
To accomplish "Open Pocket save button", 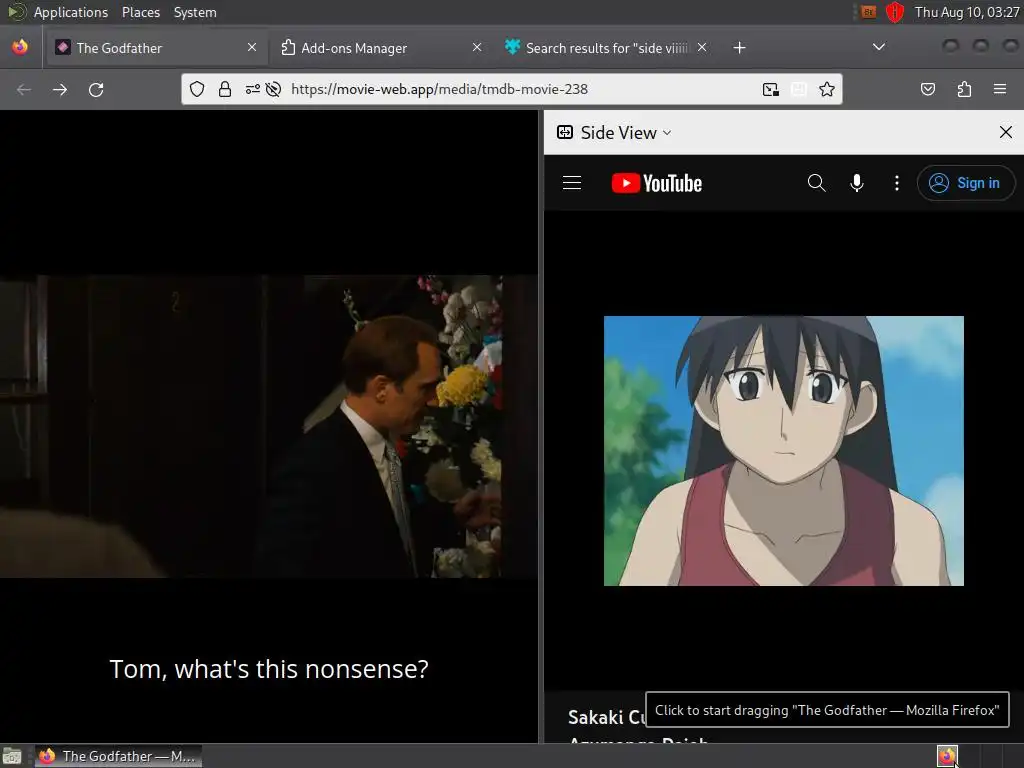I will 928,89.
